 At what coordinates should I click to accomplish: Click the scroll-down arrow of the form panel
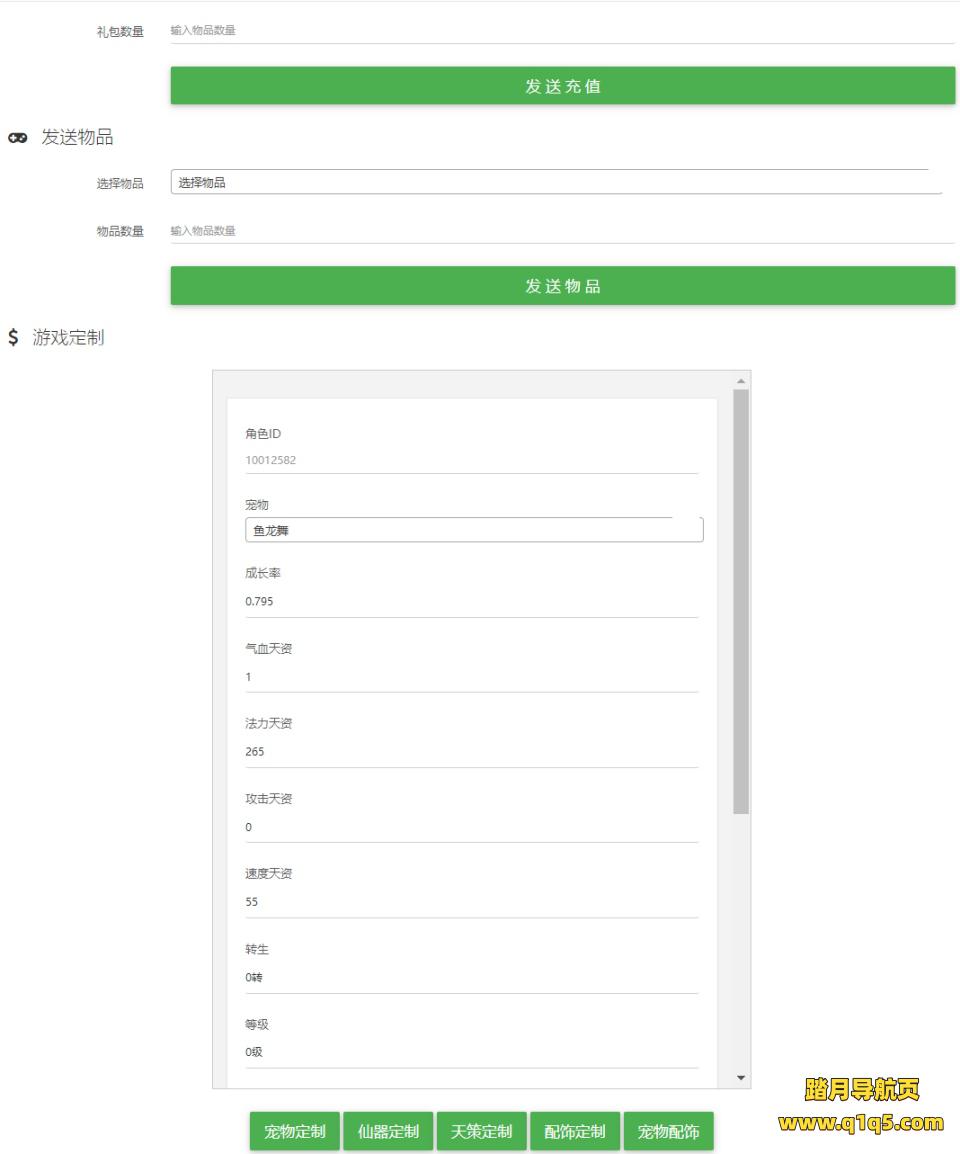click(x=741, y=1078)
